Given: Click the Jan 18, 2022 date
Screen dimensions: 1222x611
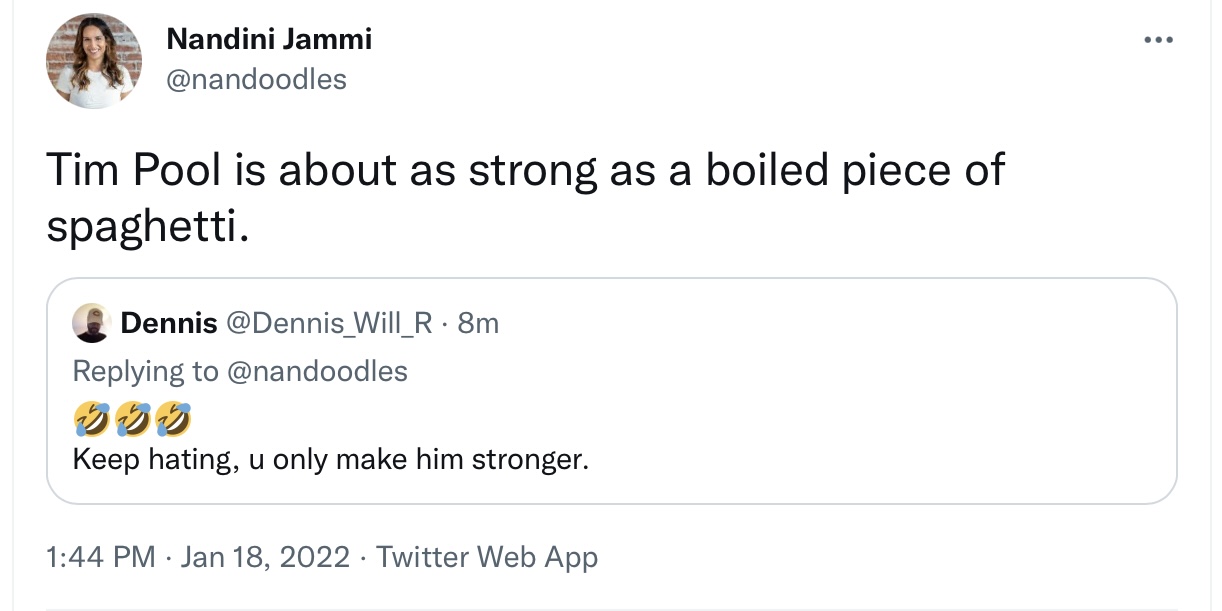Looking at the screenshot, I should 266,557.
